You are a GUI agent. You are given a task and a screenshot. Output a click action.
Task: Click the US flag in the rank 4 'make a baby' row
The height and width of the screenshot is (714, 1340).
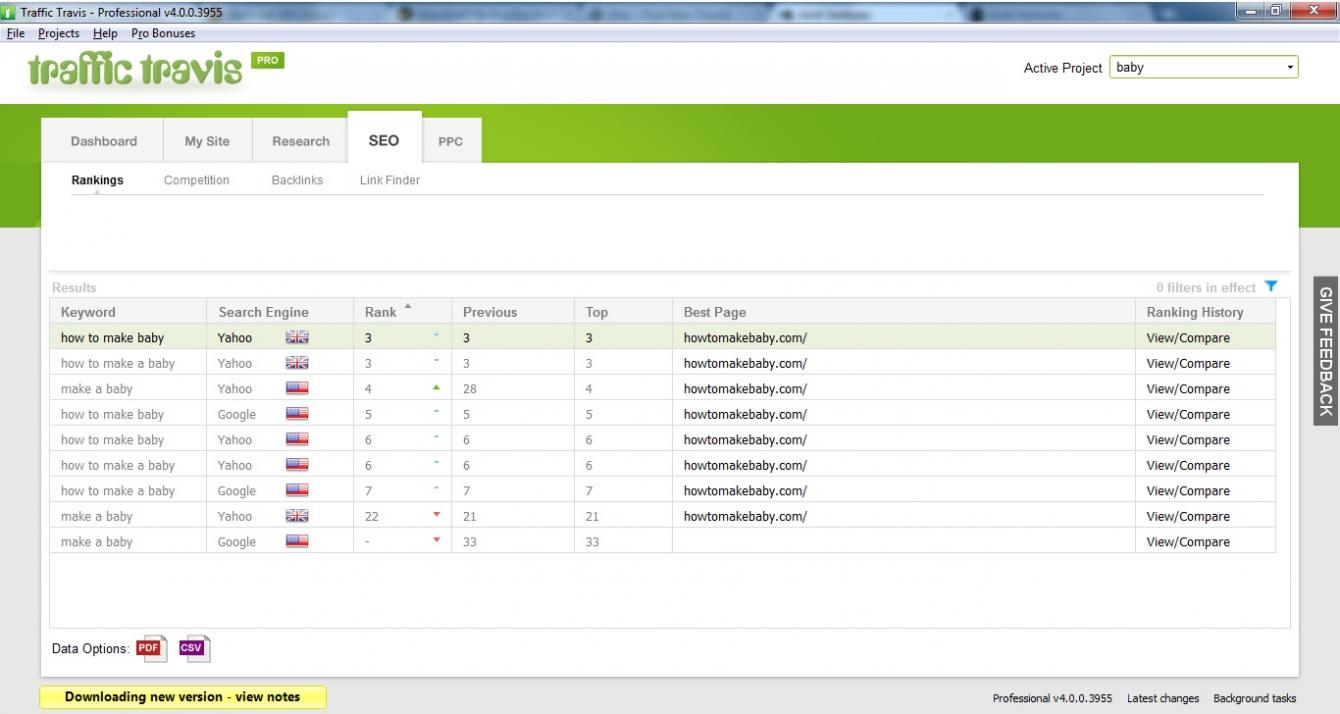[x=297, y=389]
